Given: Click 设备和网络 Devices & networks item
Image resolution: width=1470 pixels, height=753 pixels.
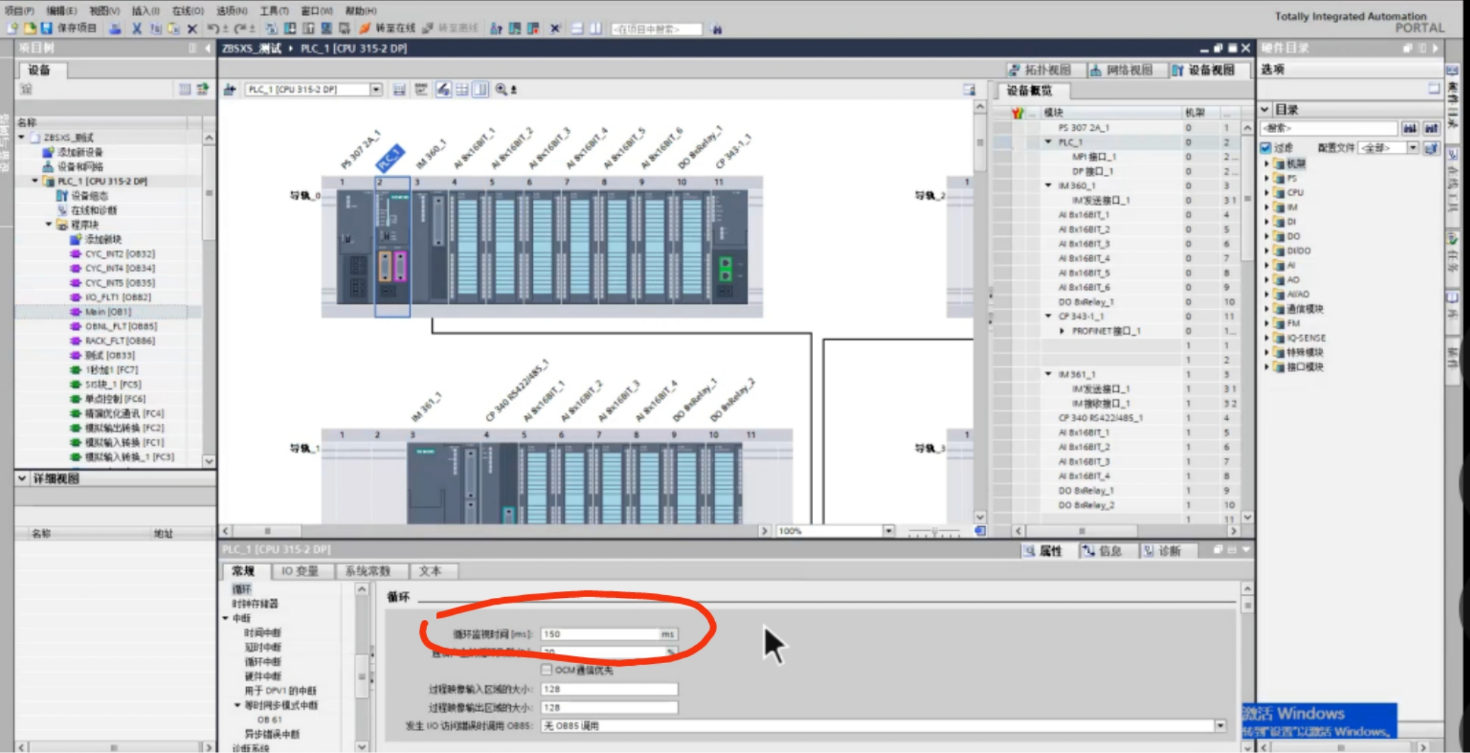Looking at the screenshot, I should (x=74, y=167).
